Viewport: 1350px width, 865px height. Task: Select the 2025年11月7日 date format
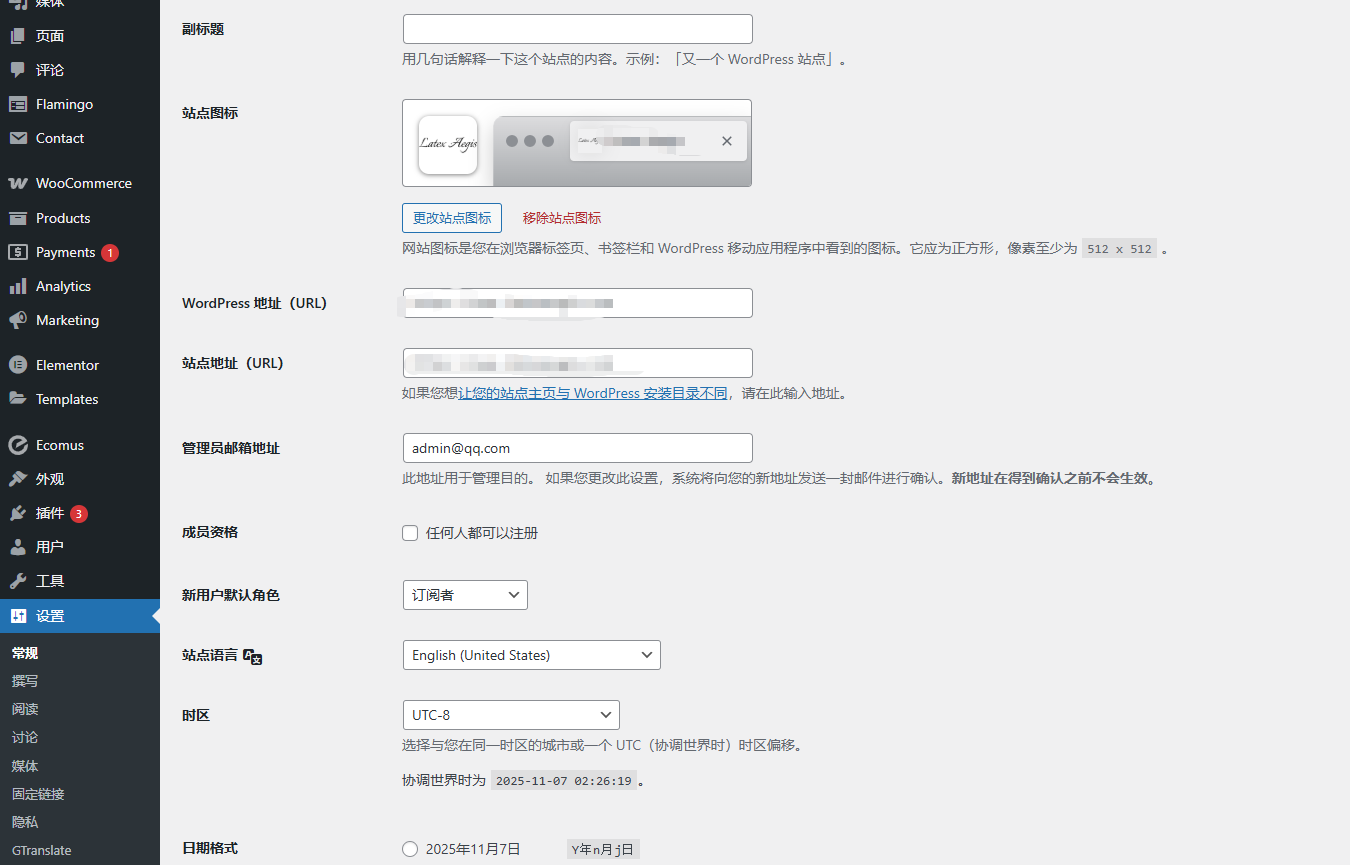410,849
